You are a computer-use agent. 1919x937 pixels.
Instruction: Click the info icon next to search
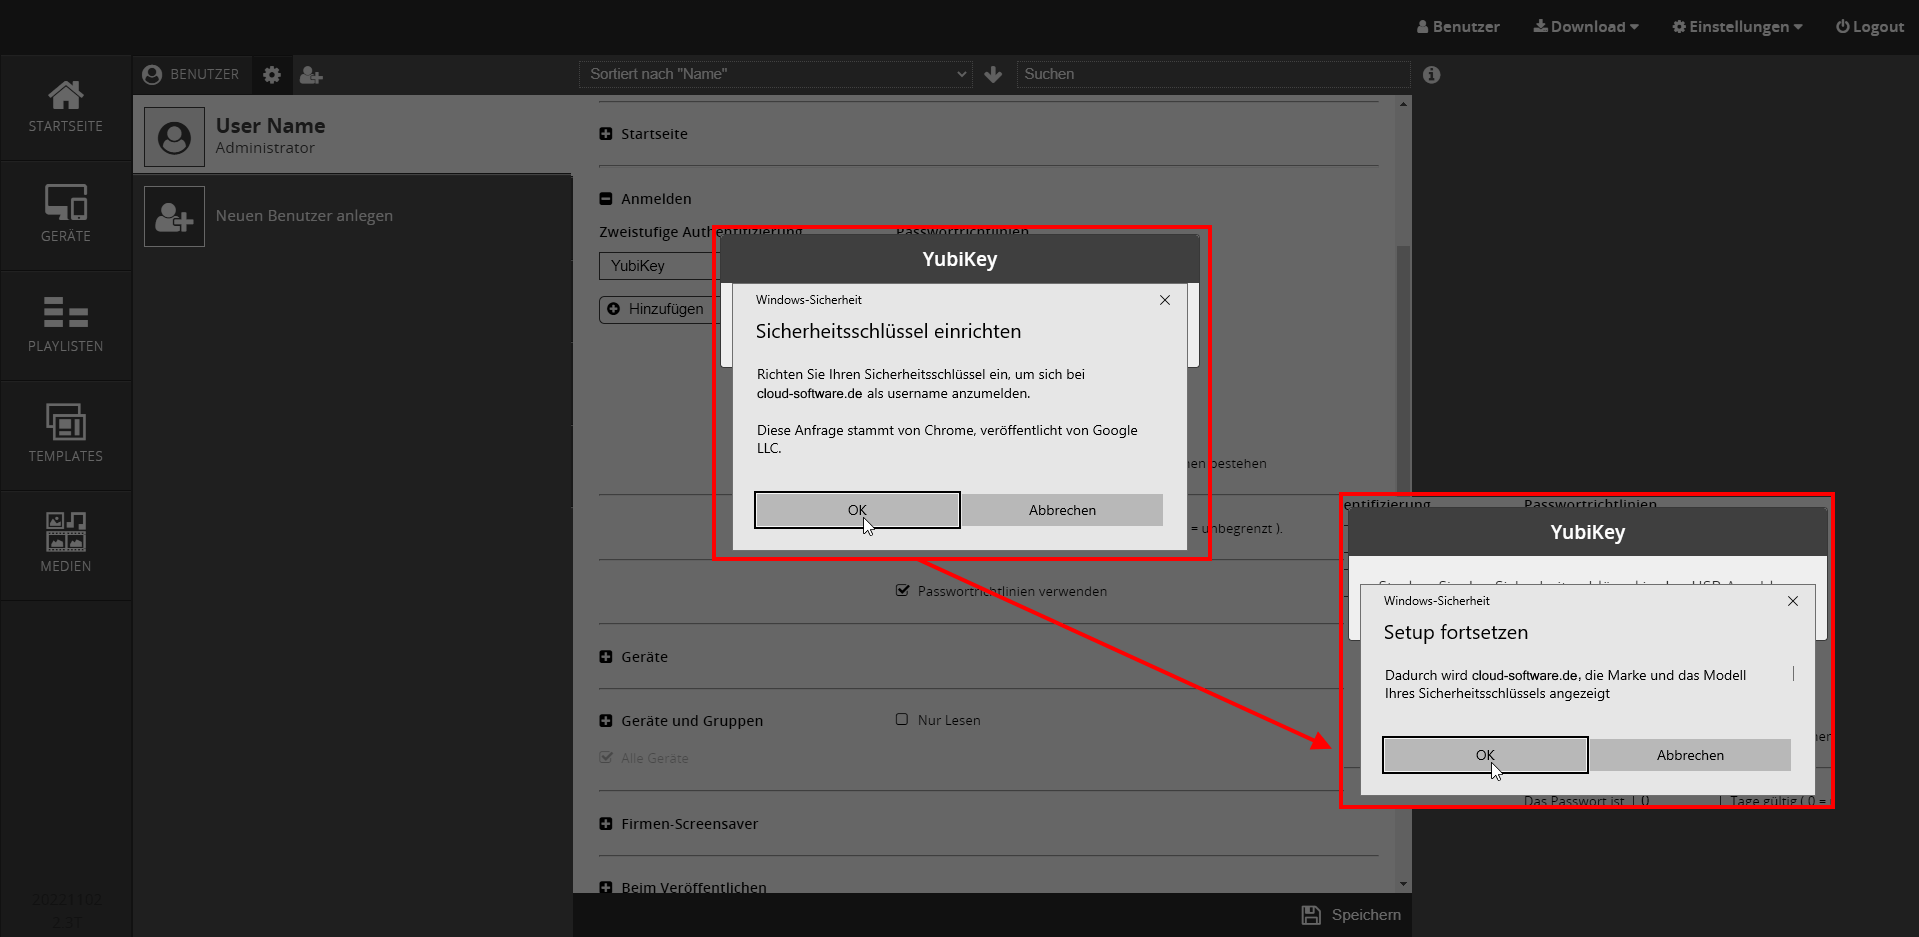(x=1431, y=75)
